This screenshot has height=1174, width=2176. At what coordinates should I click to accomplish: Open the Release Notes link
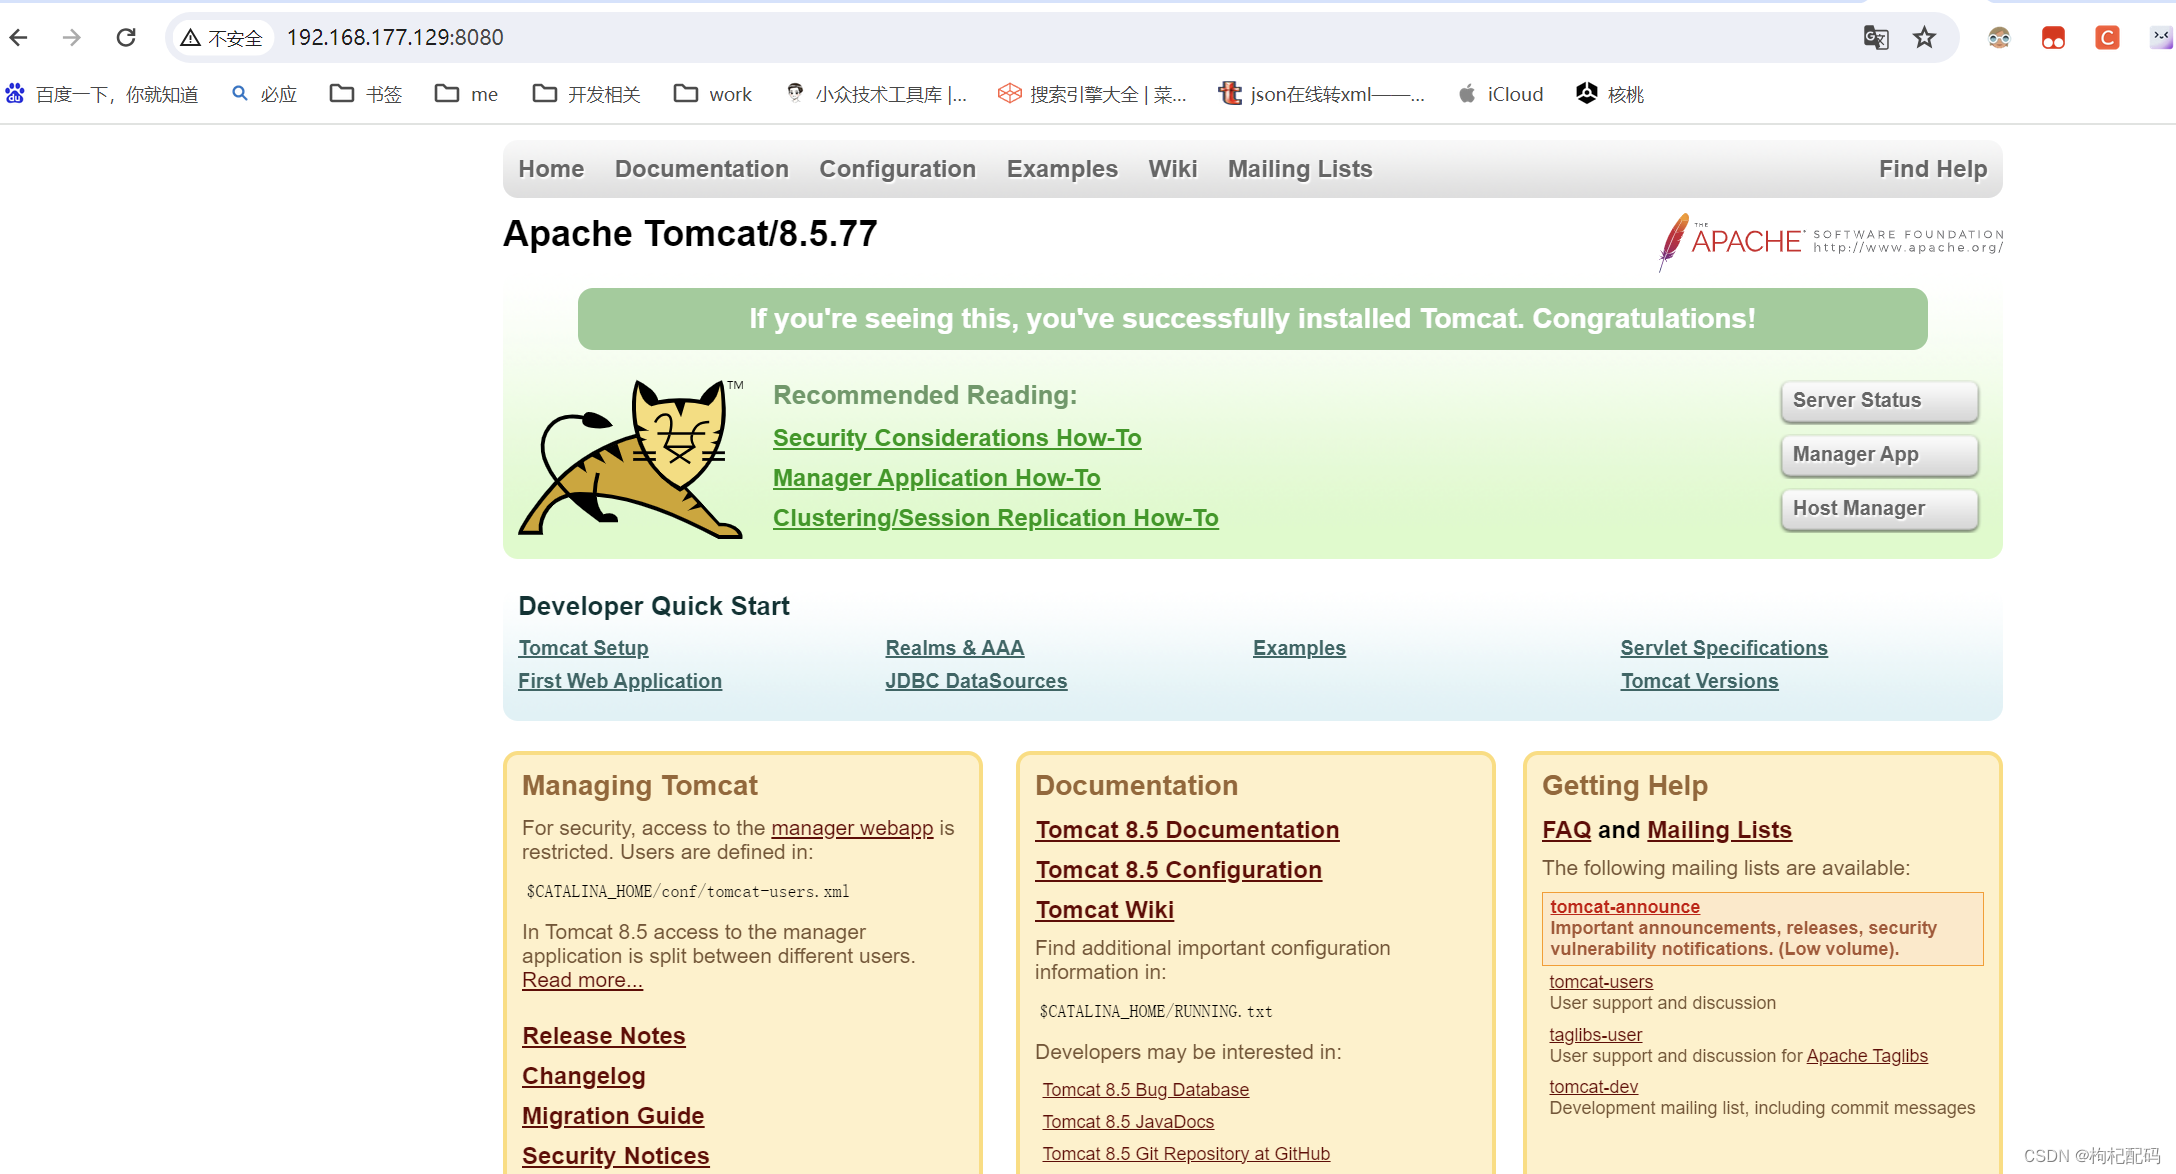[604, 1036]
